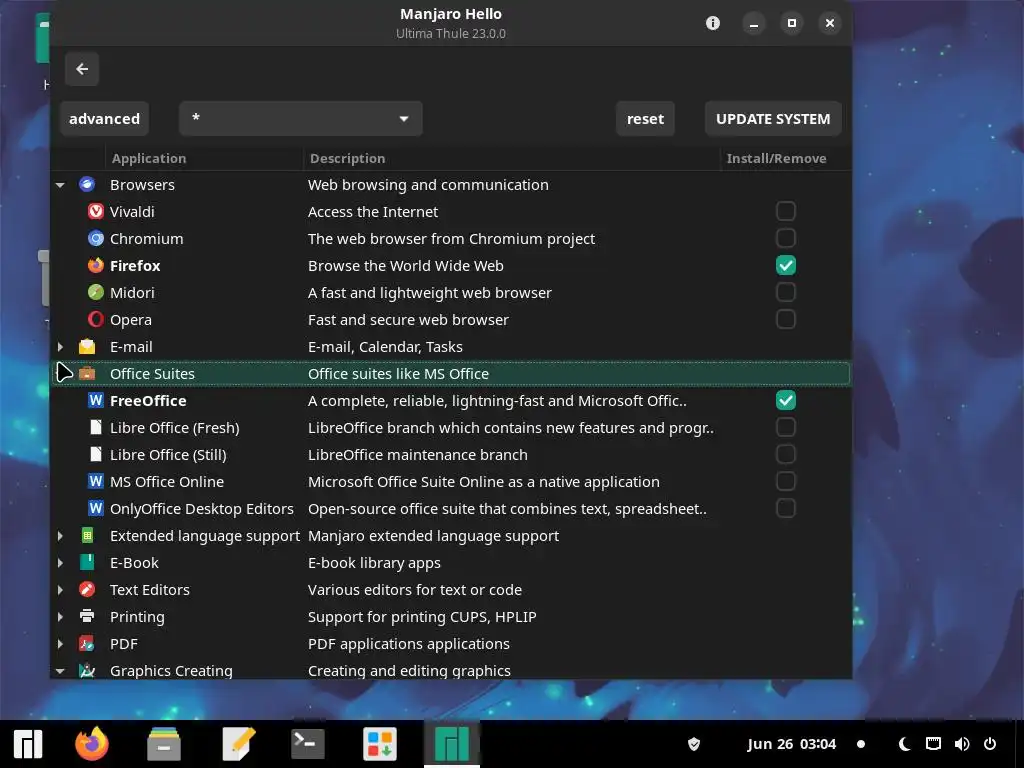This screenshot has height=768, width=1024.
Task: Click the Libre Office (Fresh) document icon
Action: (x=96, y=428)
